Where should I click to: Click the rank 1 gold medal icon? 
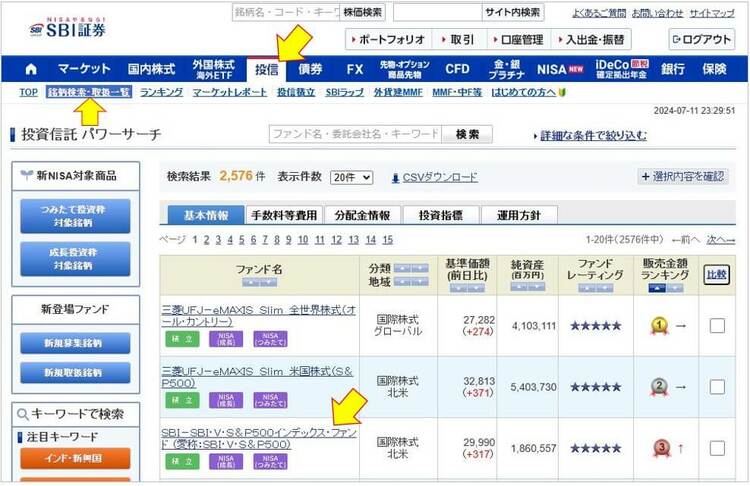pyautogui.click(x=660, y=326)
